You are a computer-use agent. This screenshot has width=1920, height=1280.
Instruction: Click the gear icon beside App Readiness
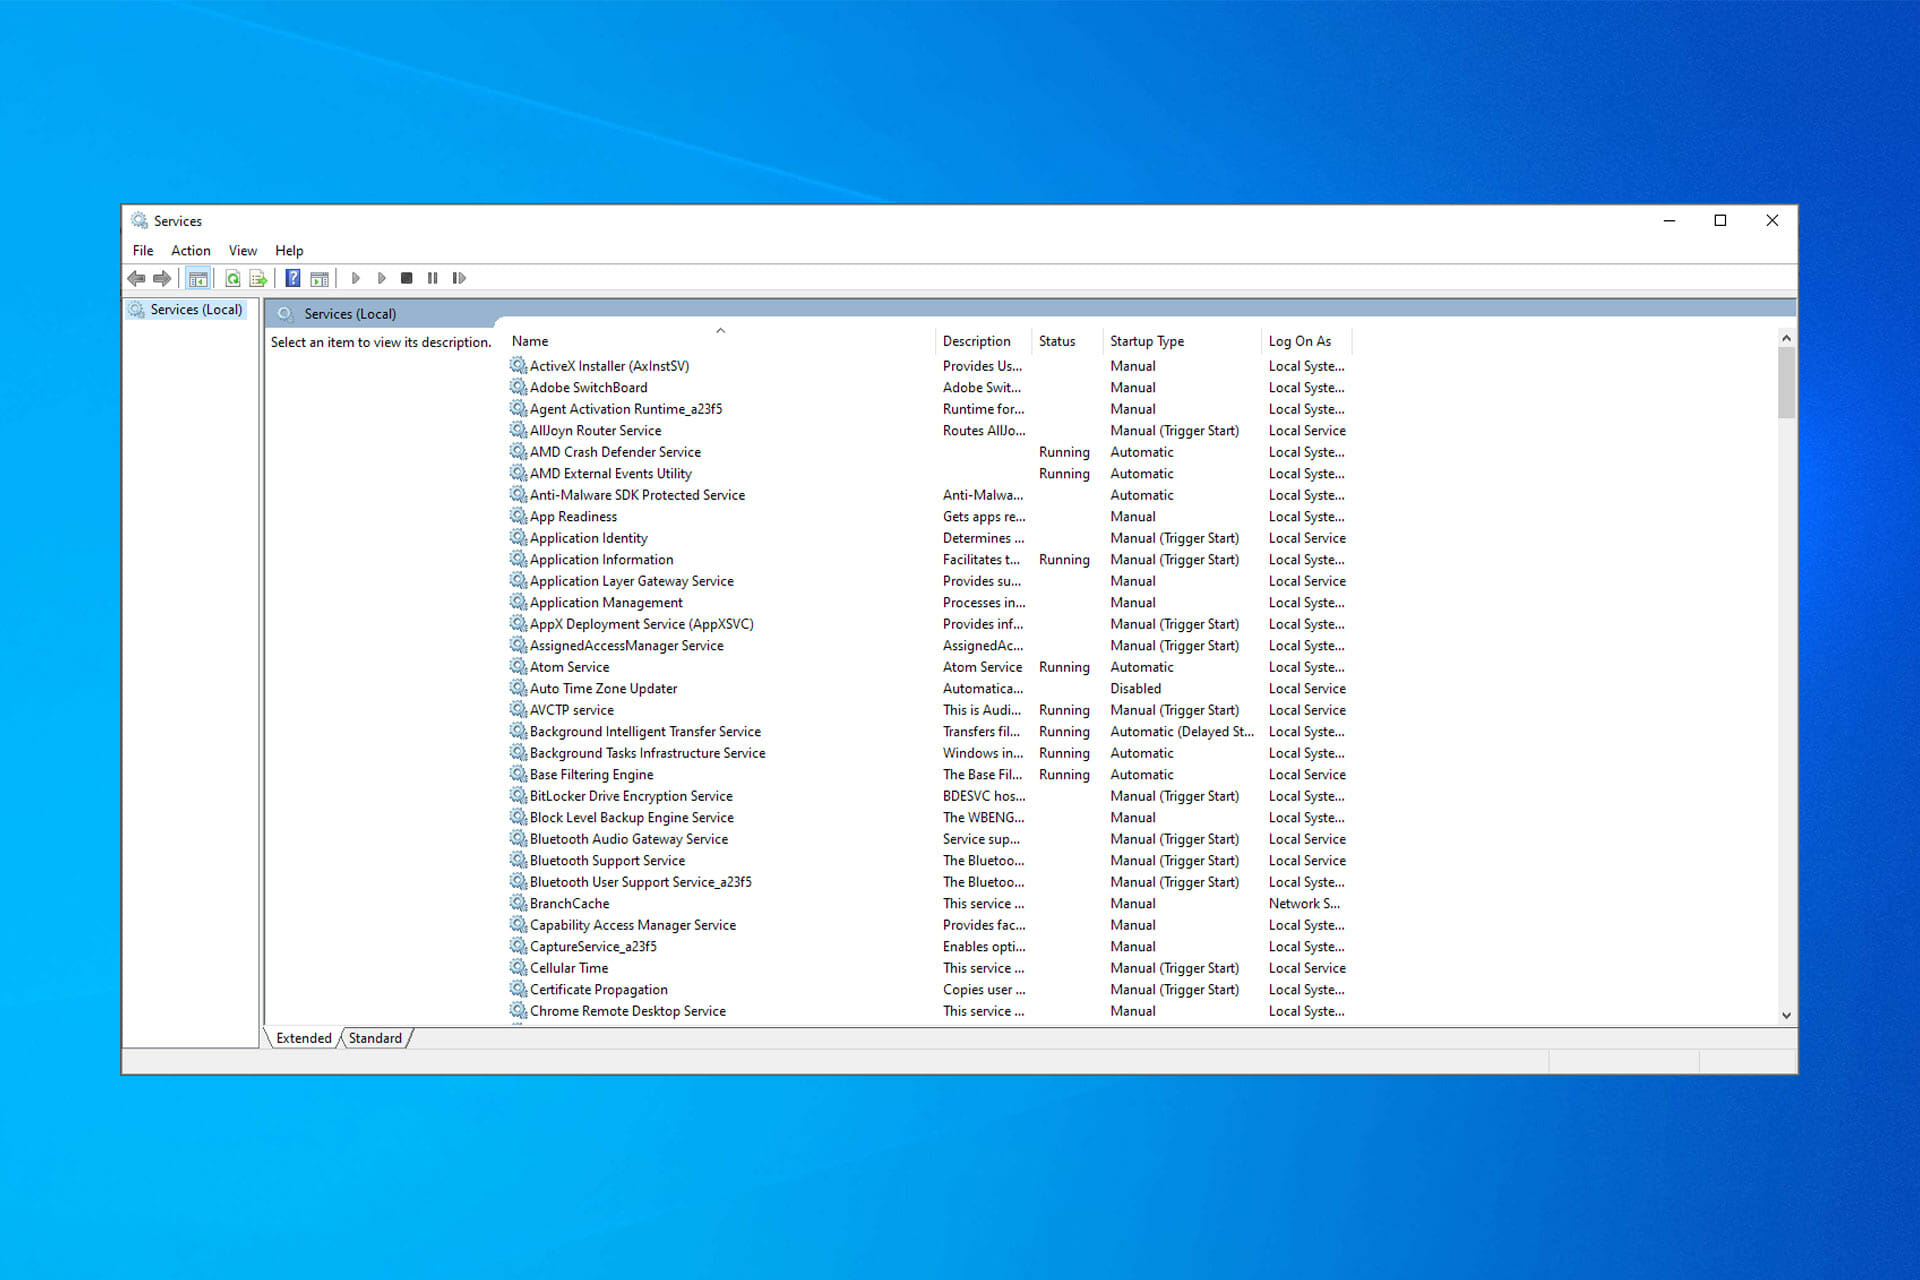[518, 516]
